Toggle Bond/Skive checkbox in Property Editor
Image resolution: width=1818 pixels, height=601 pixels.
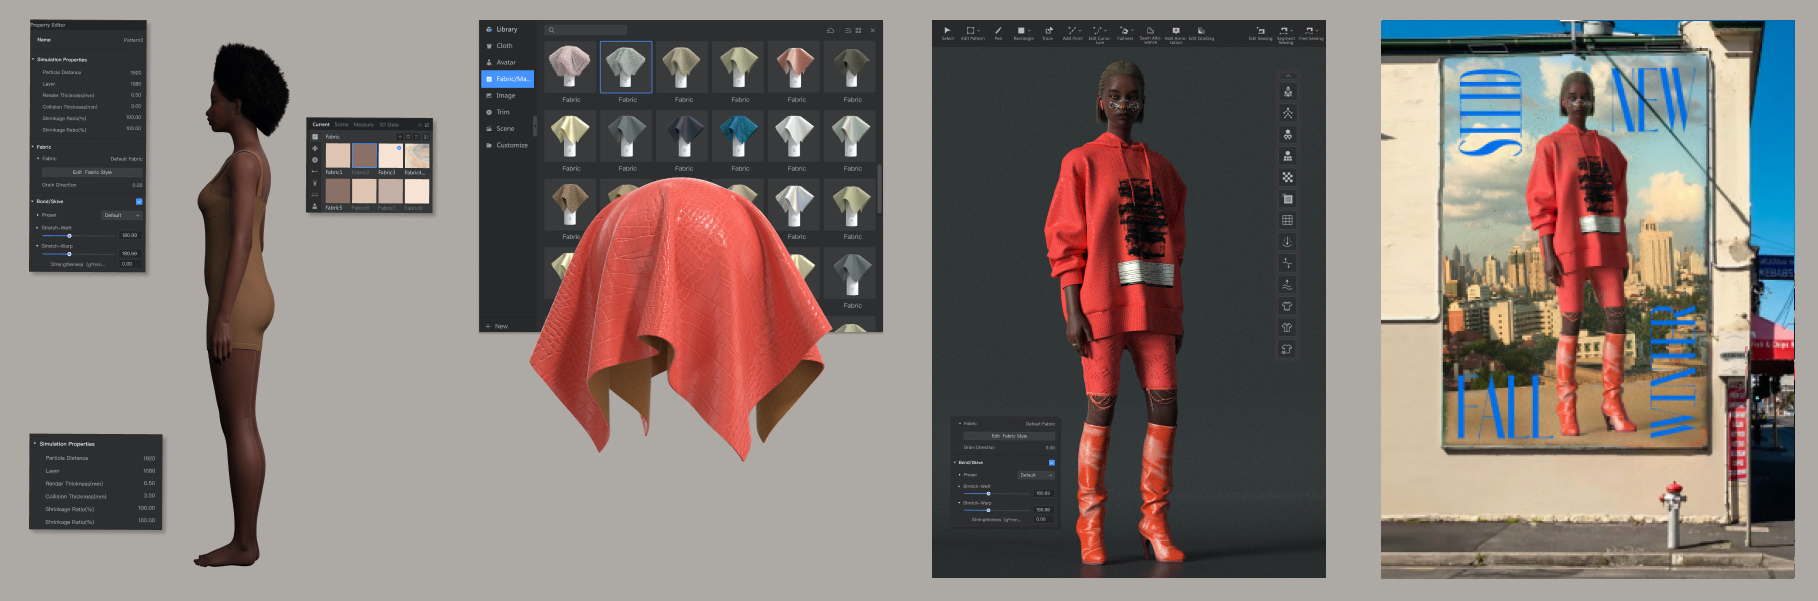tap(139, 201)
